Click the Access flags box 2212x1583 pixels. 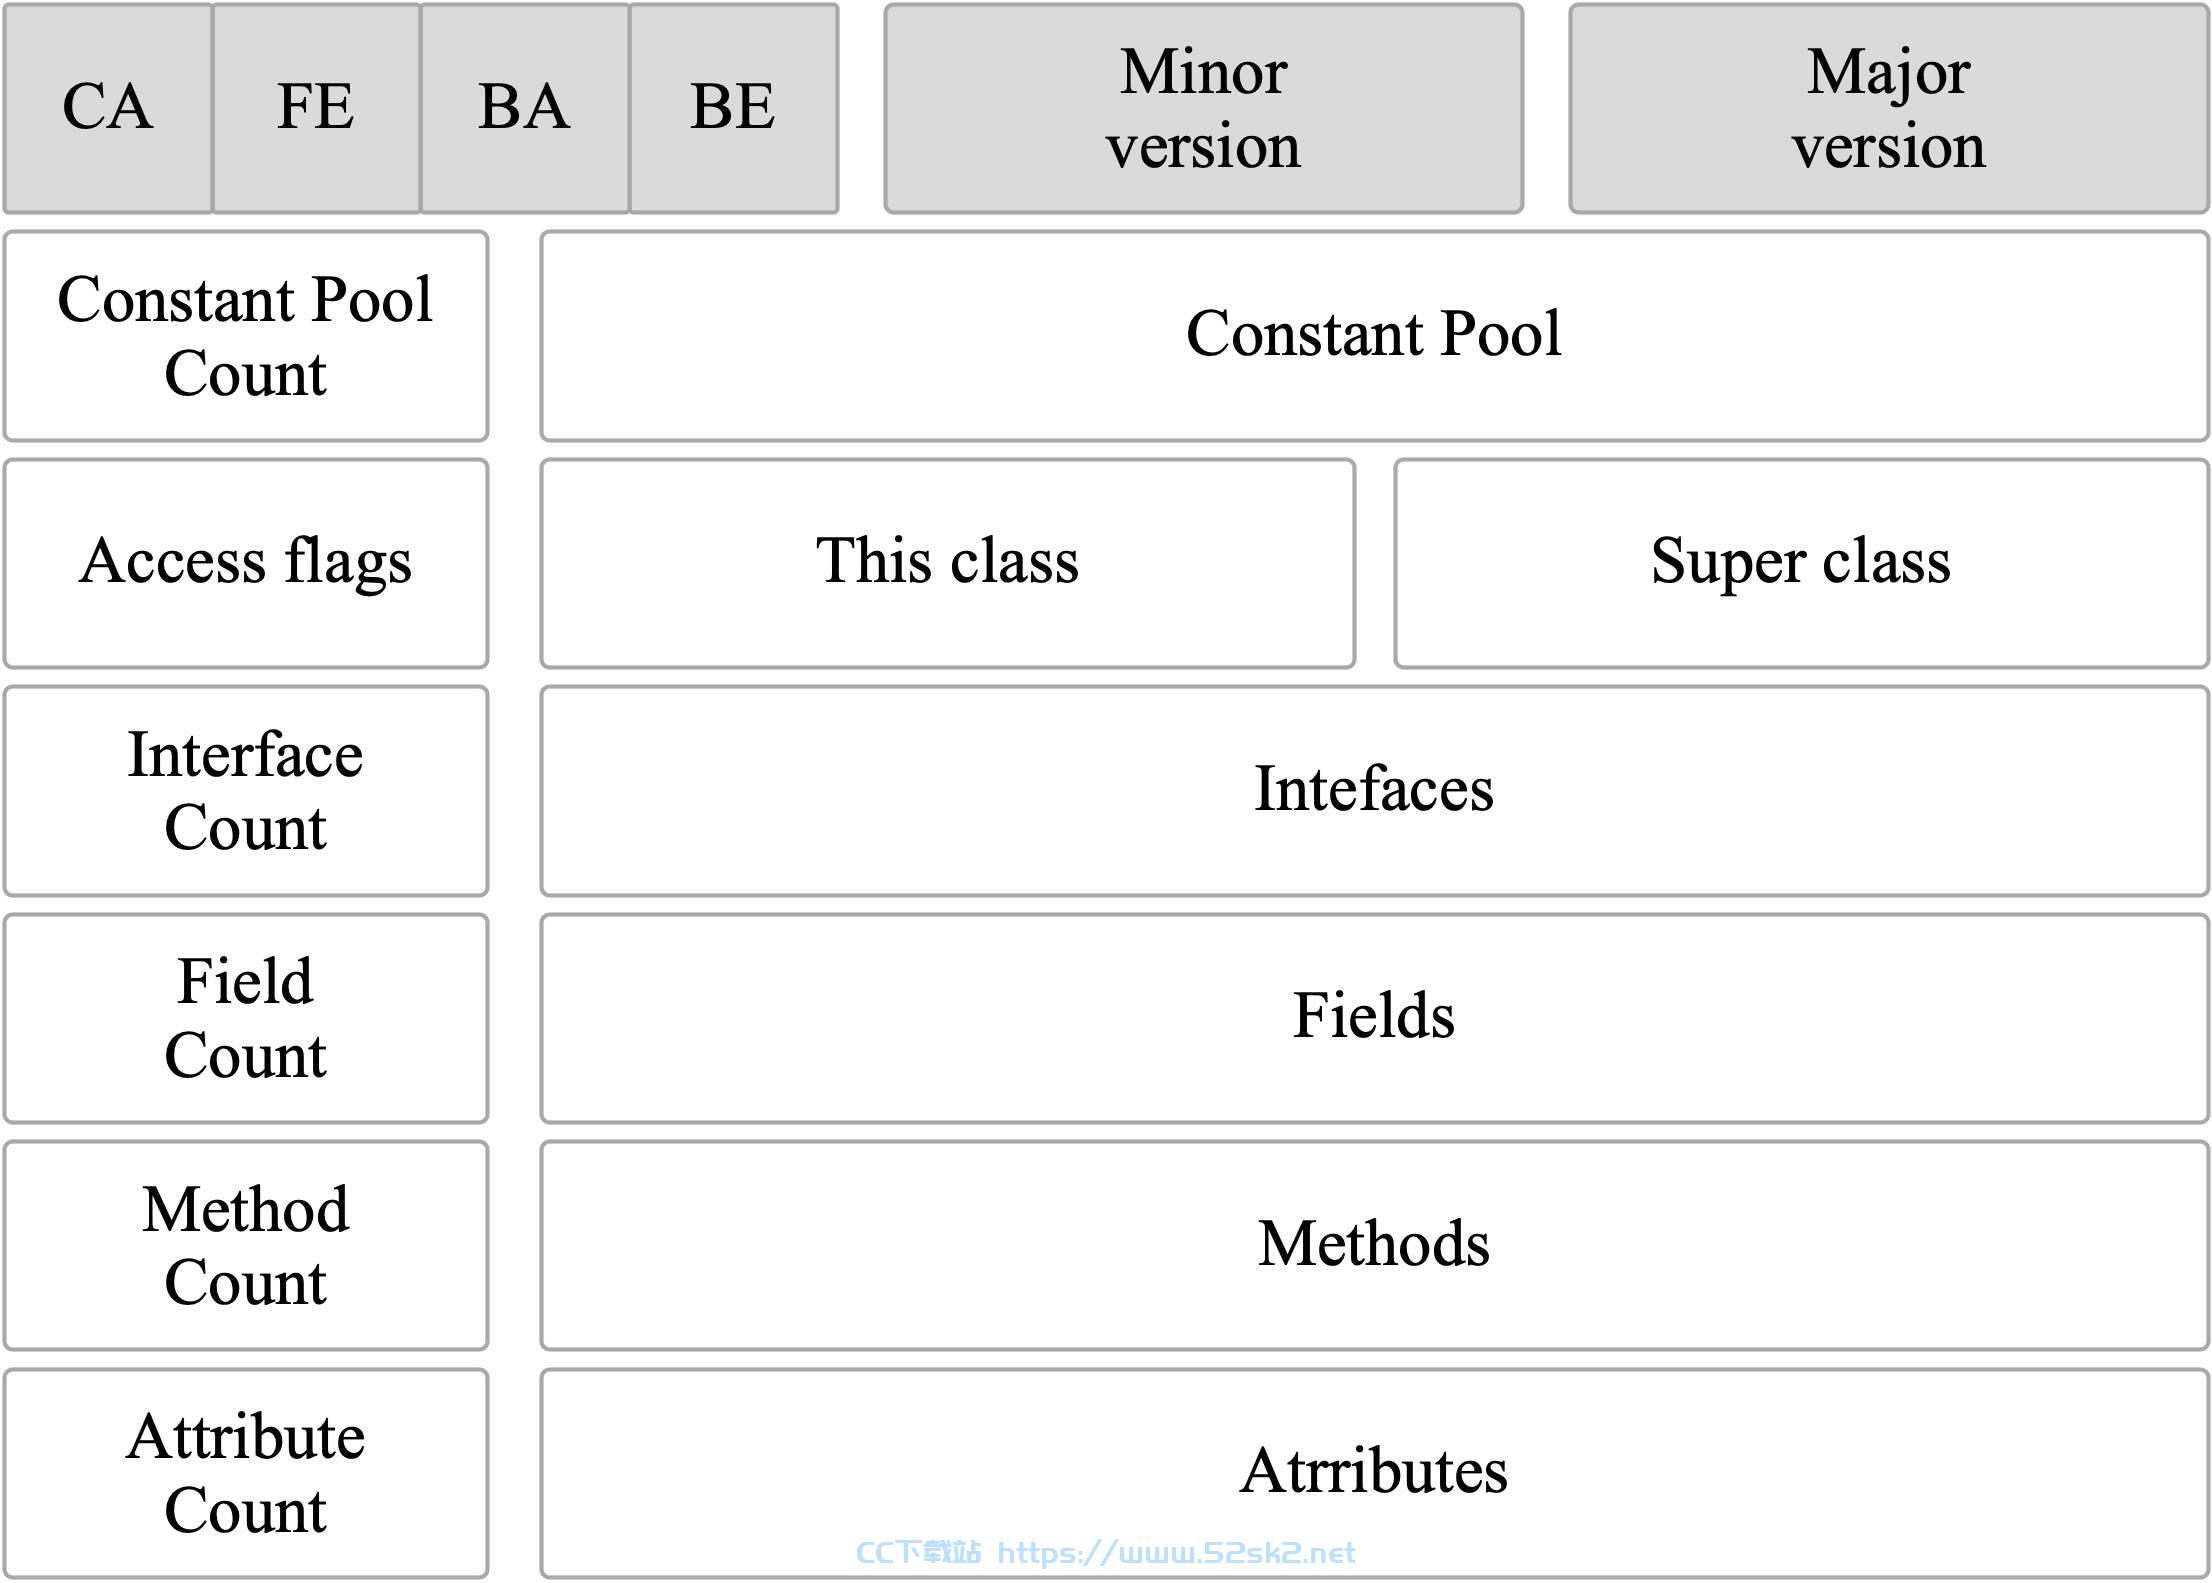tap(246, 563)
